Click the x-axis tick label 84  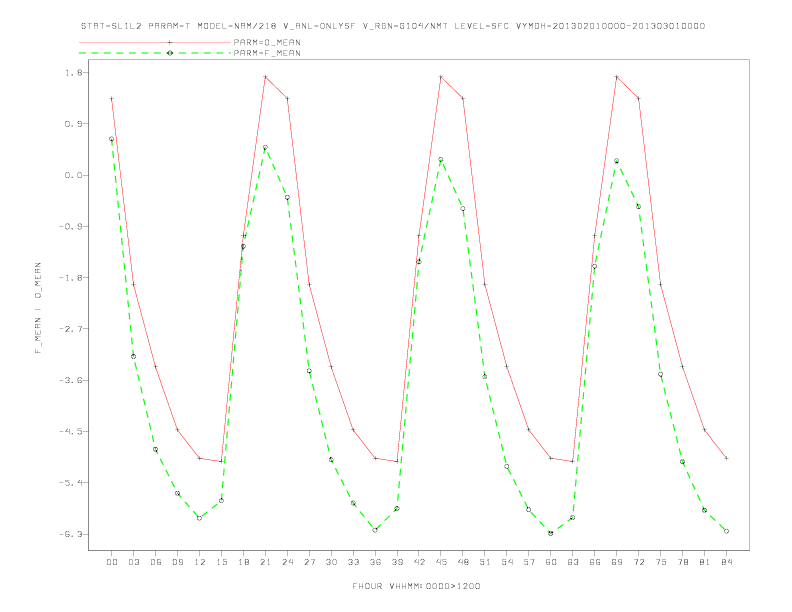point(726,562)
